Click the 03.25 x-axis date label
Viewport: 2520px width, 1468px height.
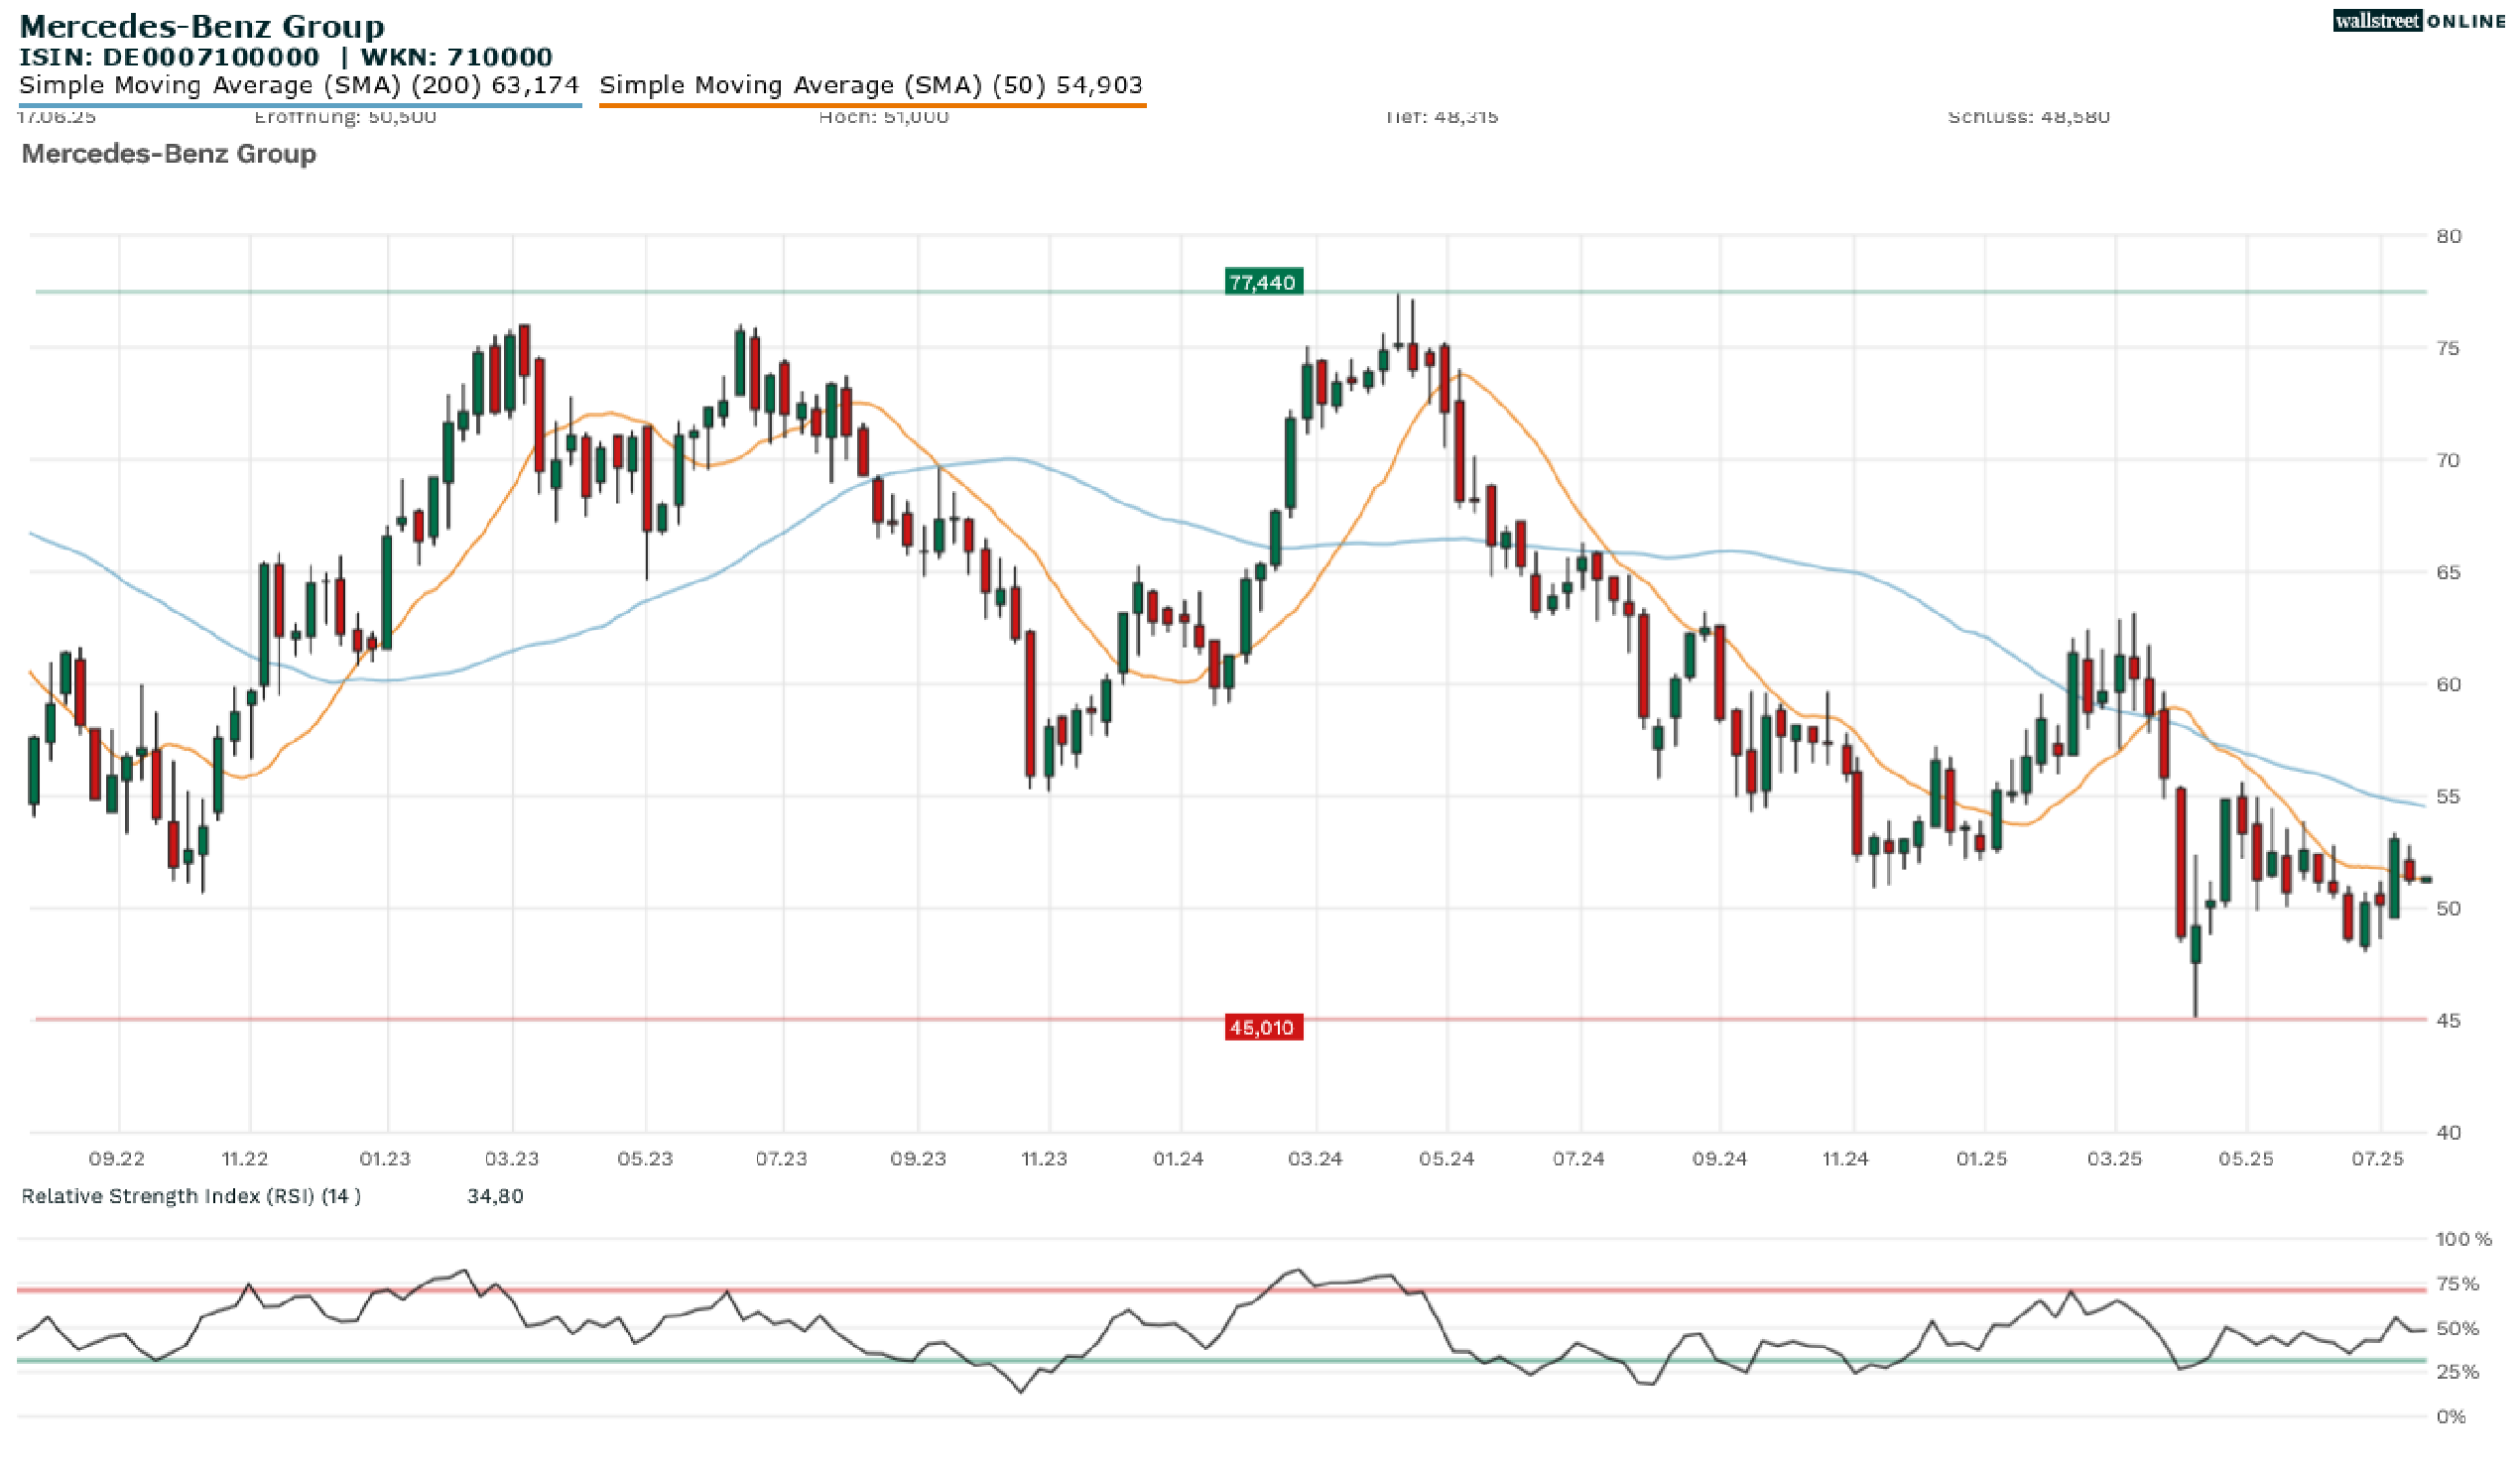(2115, 1159)
